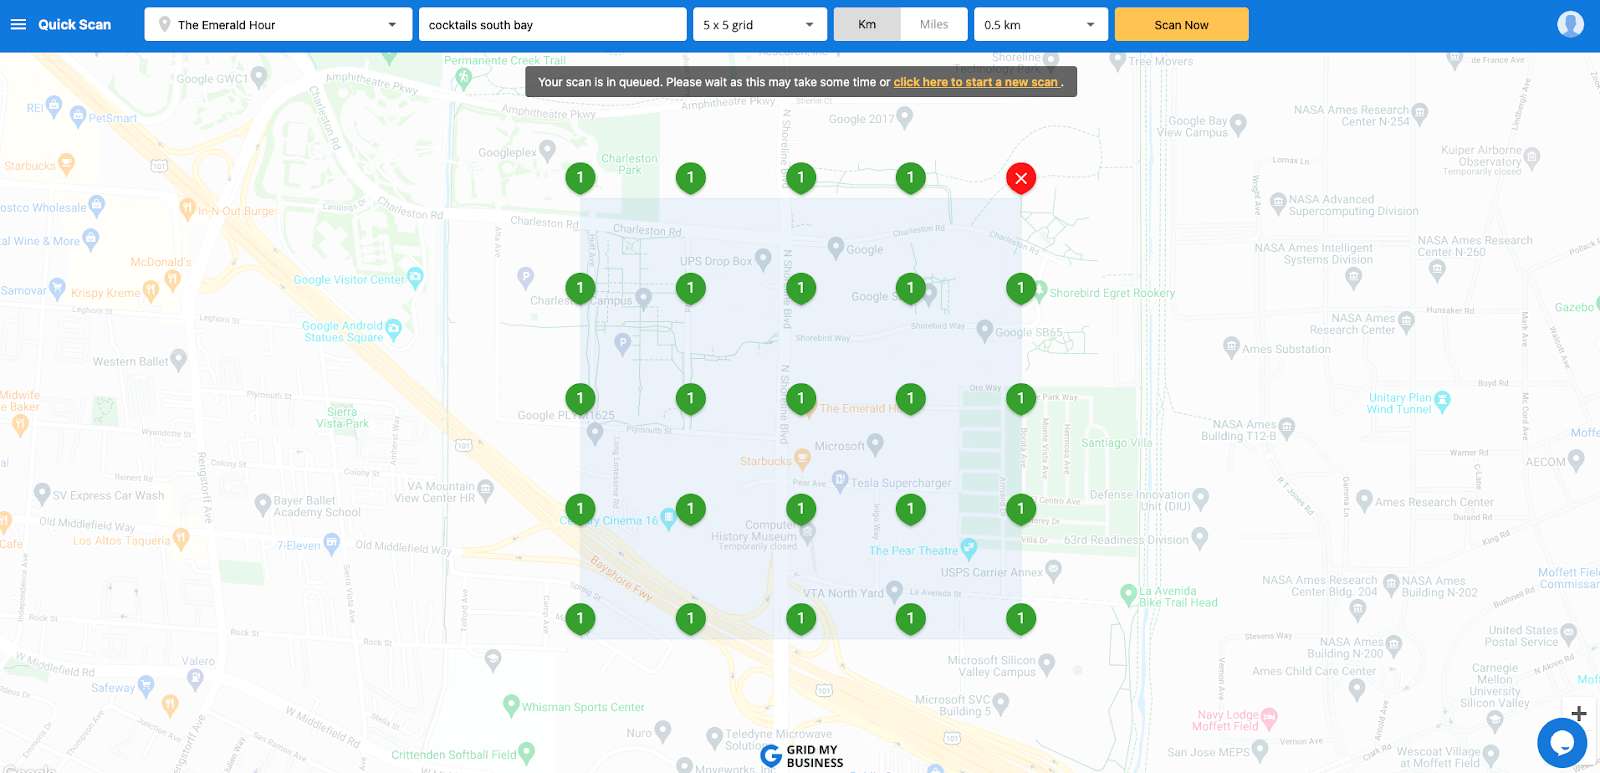Click the 'click here to start a new scan' link
This screenshot has width=1600, height=773.
coord(976,82)
